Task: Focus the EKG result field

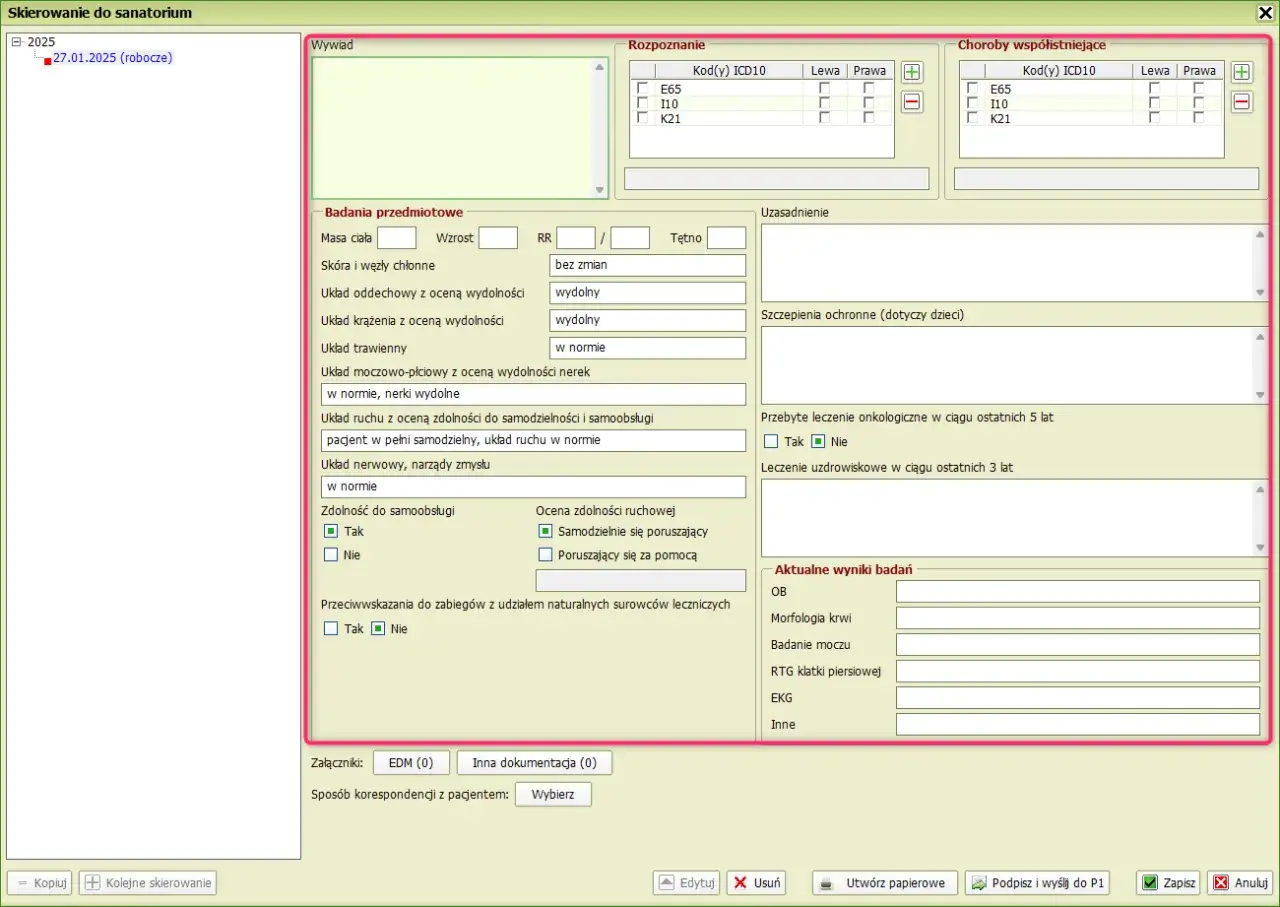Action: 1078,697
